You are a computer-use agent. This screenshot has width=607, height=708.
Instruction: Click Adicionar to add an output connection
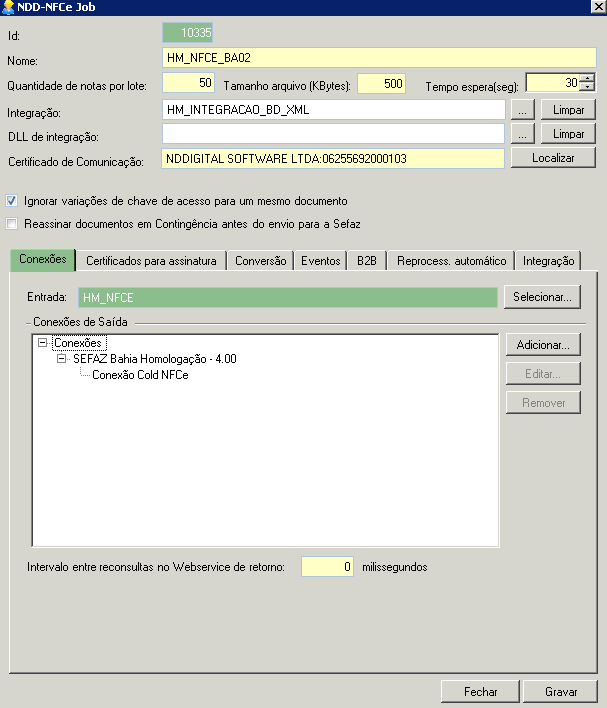click(542, 345)
